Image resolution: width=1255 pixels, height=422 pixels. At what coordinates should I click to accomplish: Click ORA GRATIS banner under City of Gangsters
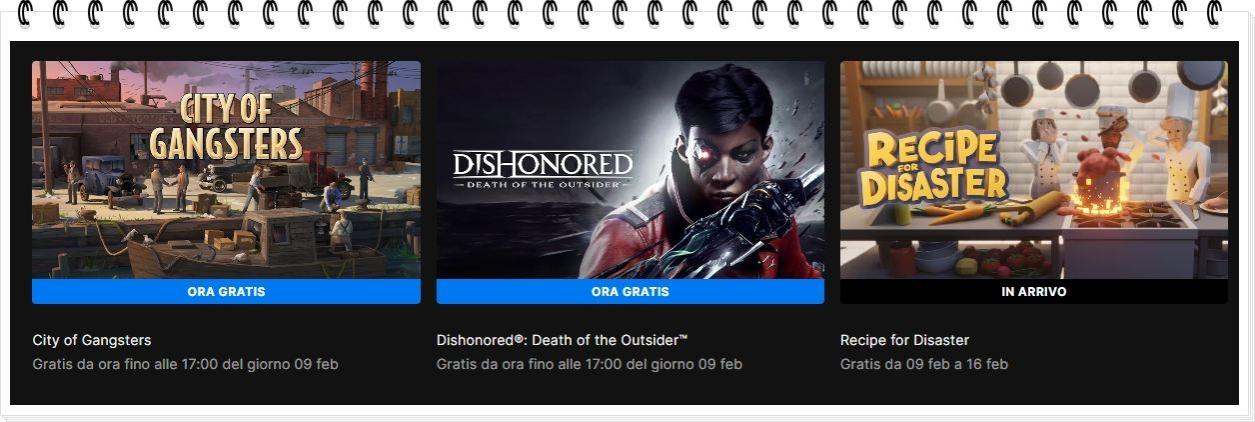[226, 292]
